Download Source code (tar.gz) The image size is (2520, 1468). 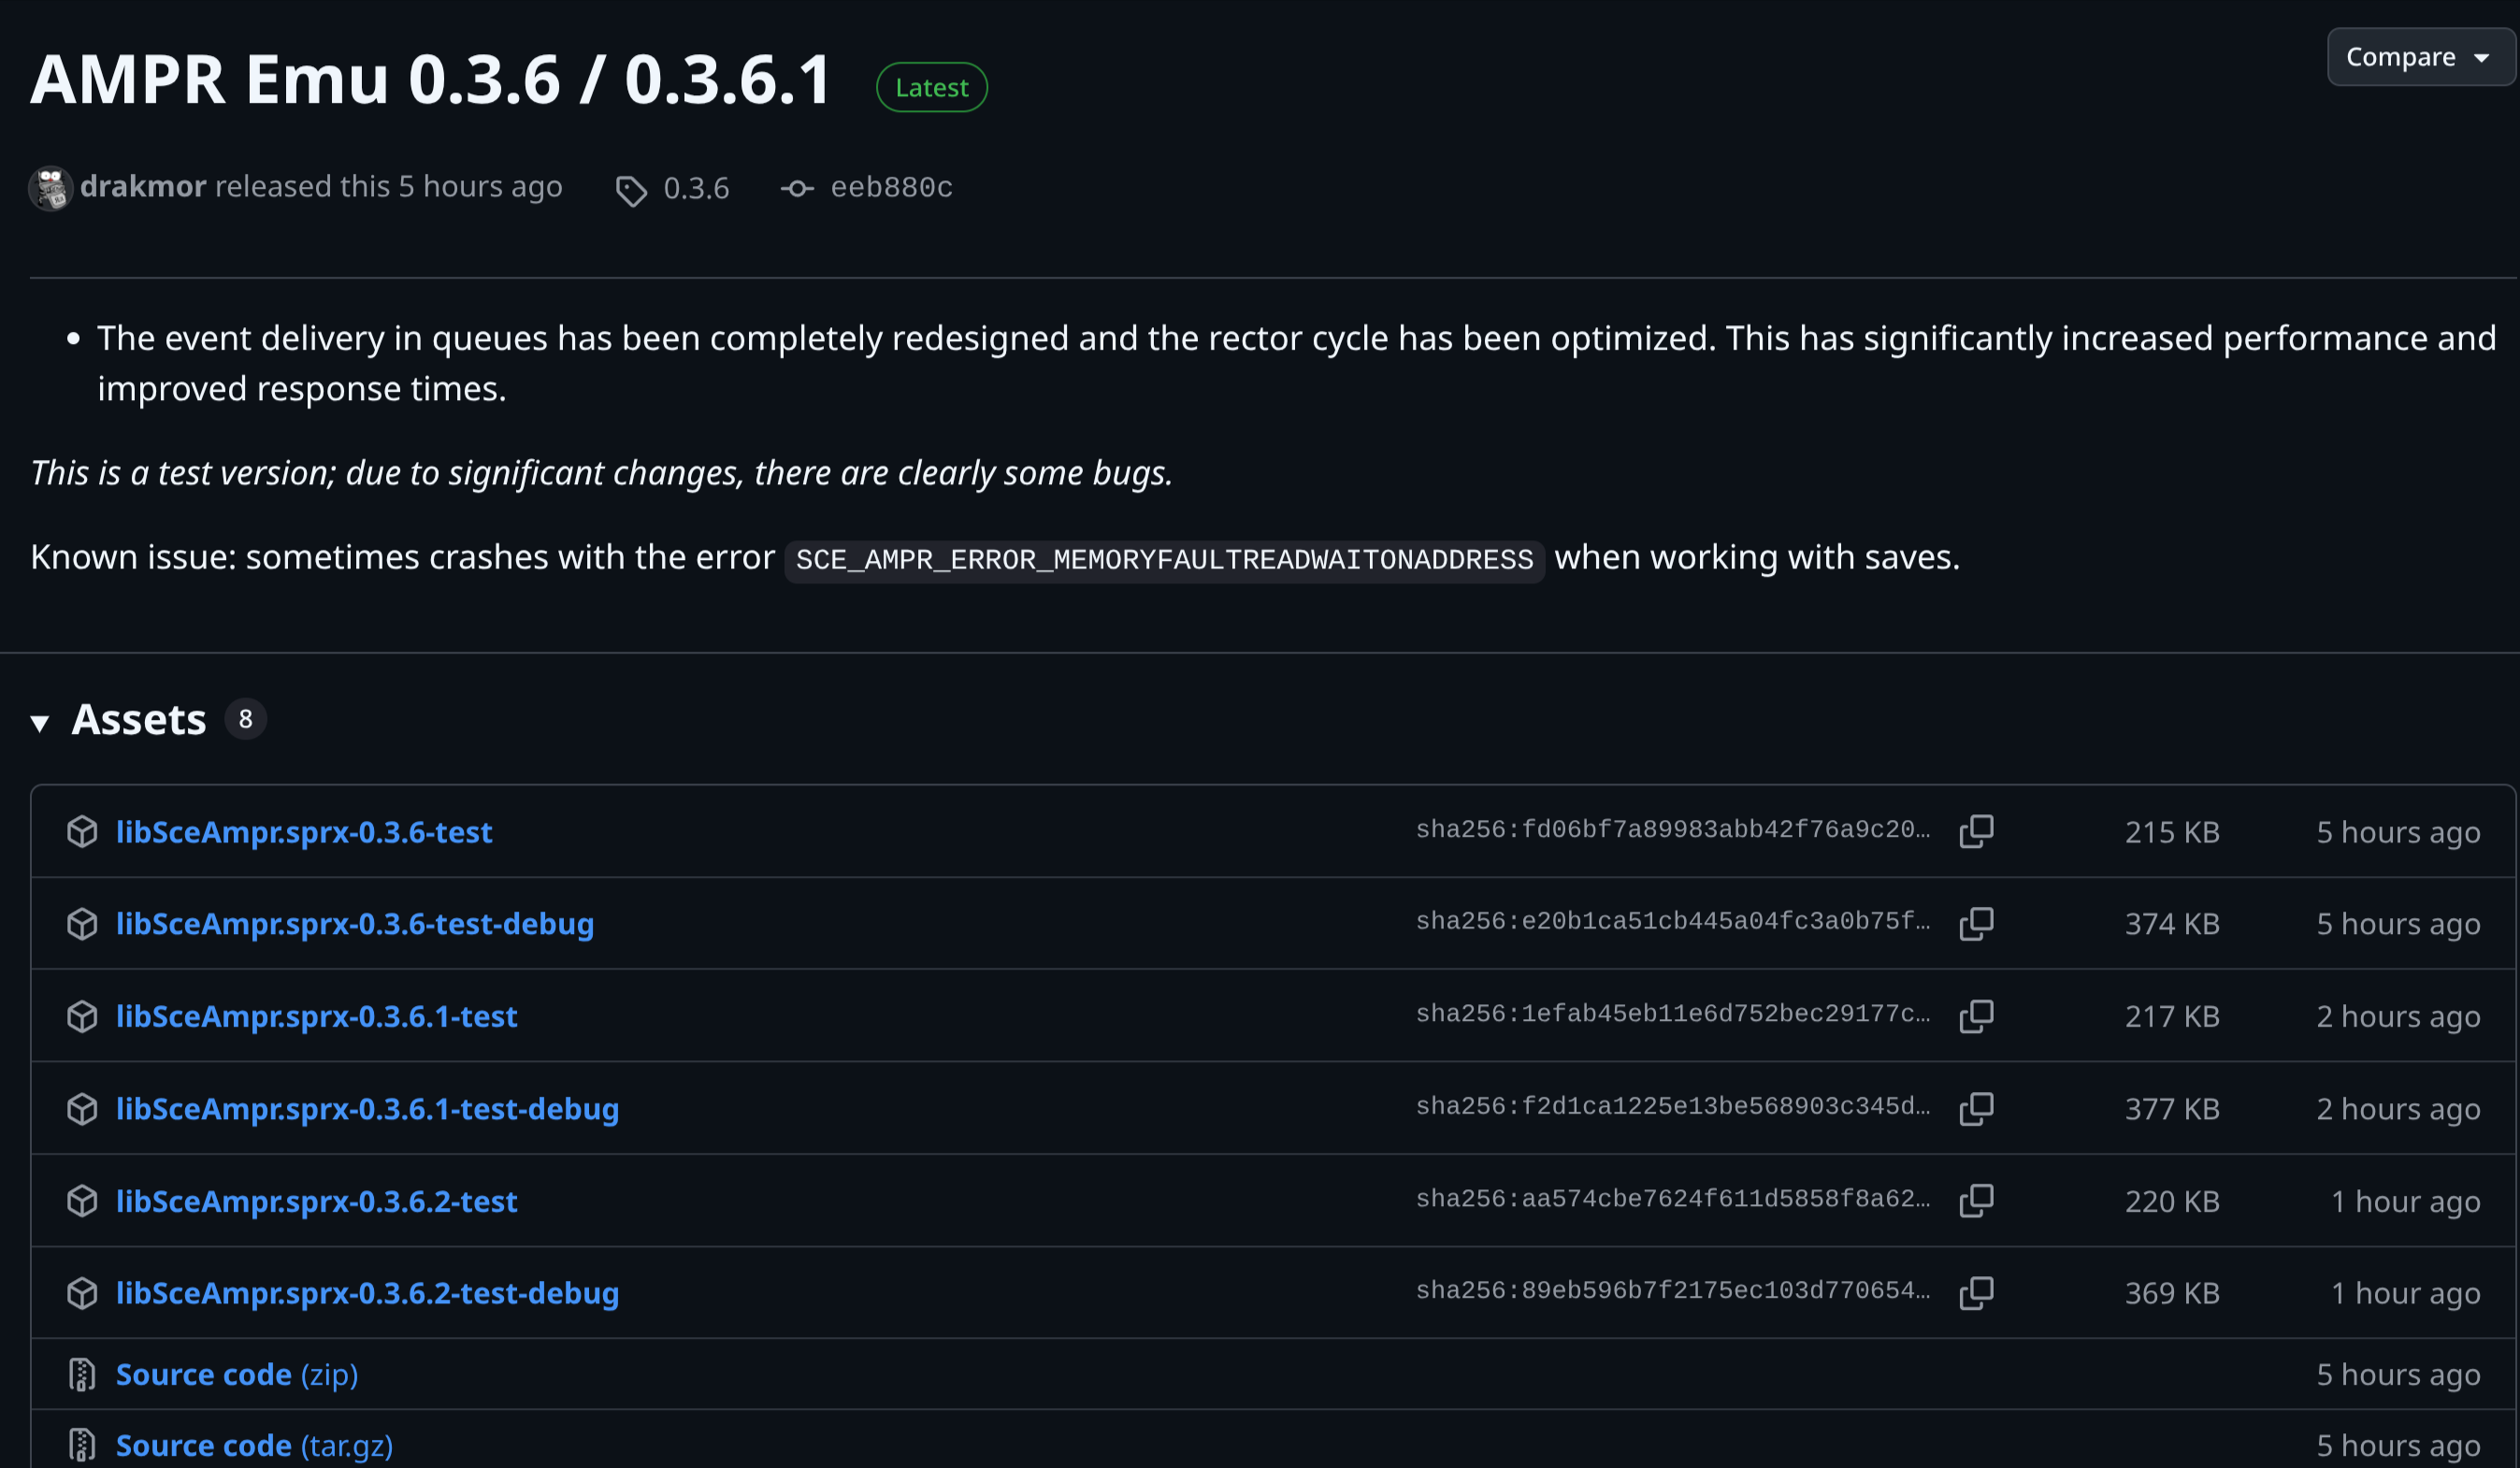(x=254, y=1446)
